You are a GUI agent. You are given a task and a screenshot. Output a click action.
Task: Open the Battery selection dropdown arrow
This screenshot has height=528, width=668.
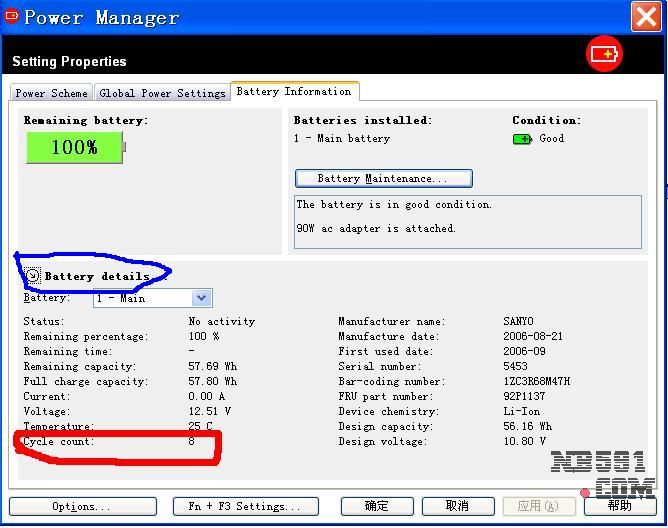coord(202,298)
